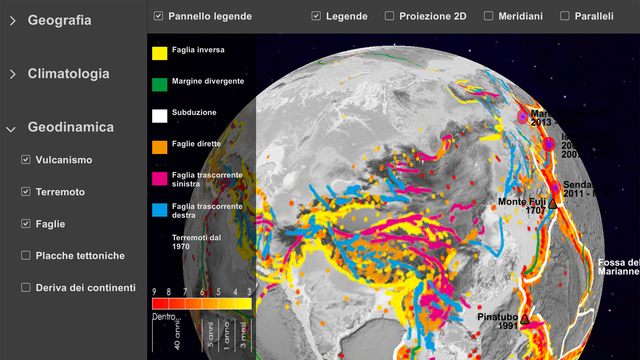Viewport: 640px width, 360px height.
Task: Toggle the Terremoto layer label
Action: [60, 192]
